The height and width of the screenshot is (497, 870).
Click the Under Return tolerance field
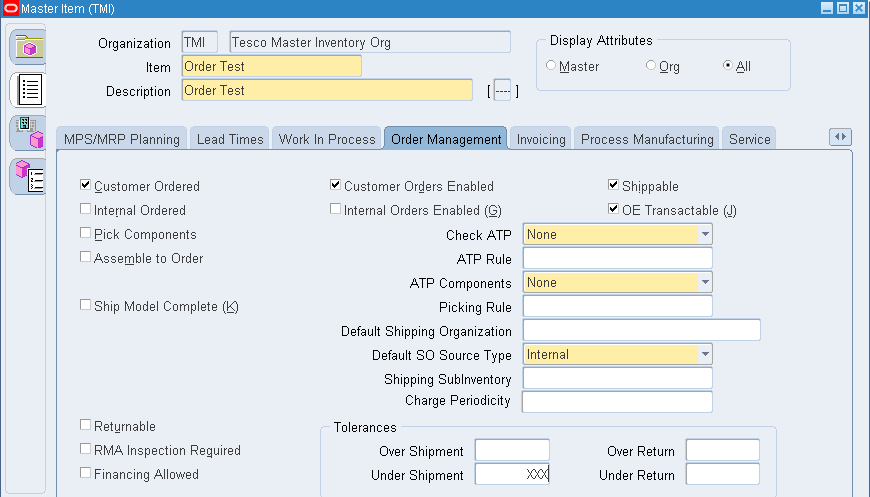(723, 474)
